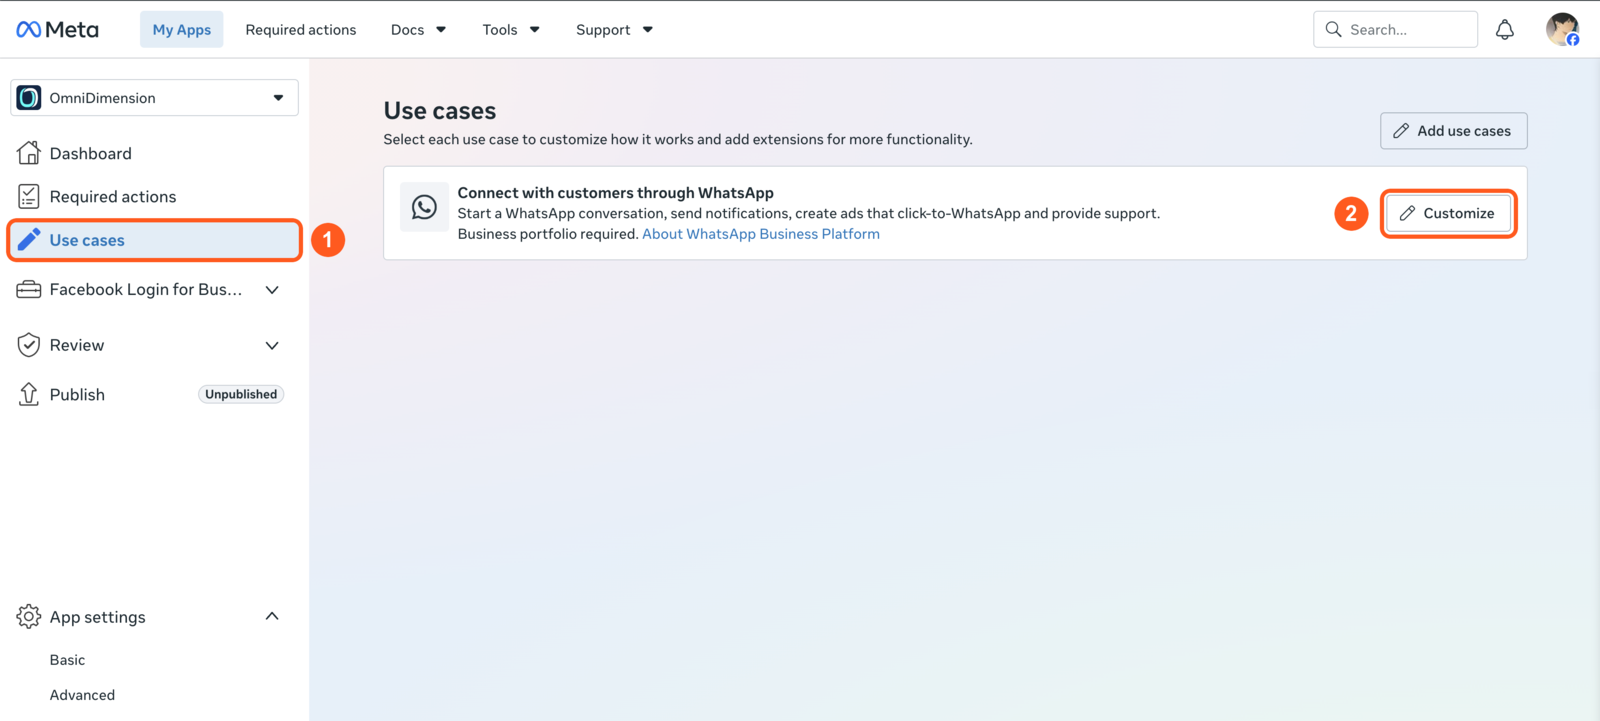Open the notifications bell
Screen dimensions: 1600x721
pyautogui.click(x=1505, y=30)
